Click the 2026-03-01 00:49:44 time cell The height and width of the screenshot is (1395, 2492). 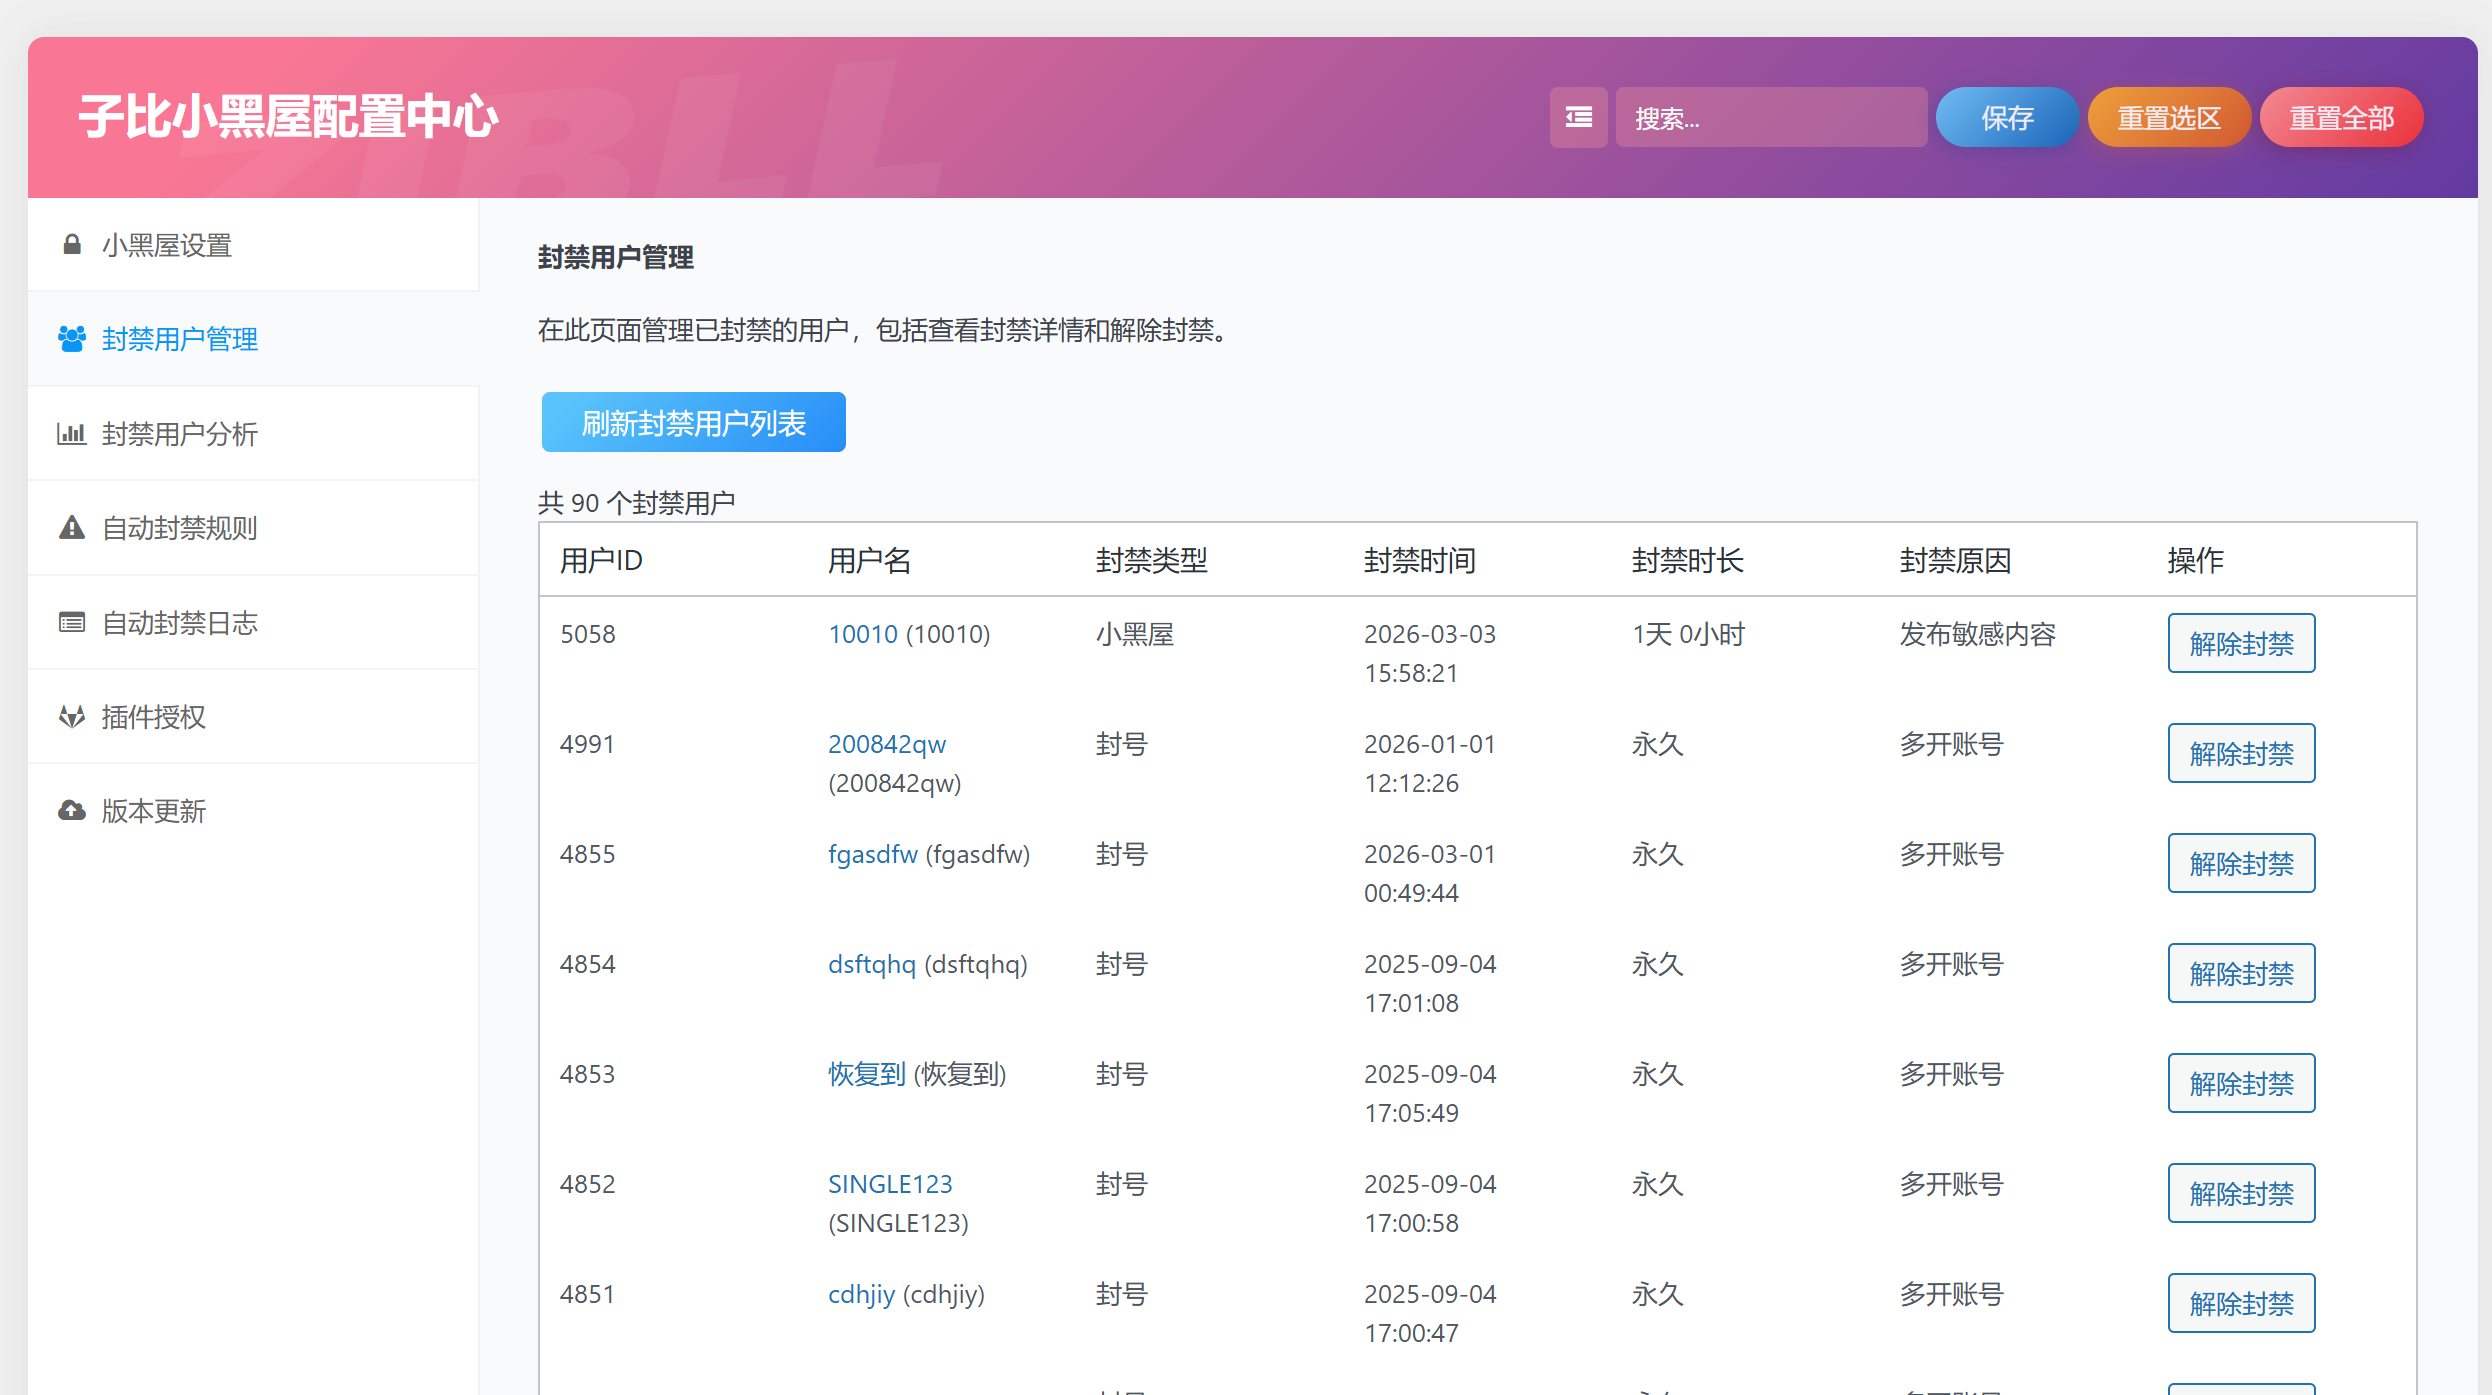coord(1430,874)
